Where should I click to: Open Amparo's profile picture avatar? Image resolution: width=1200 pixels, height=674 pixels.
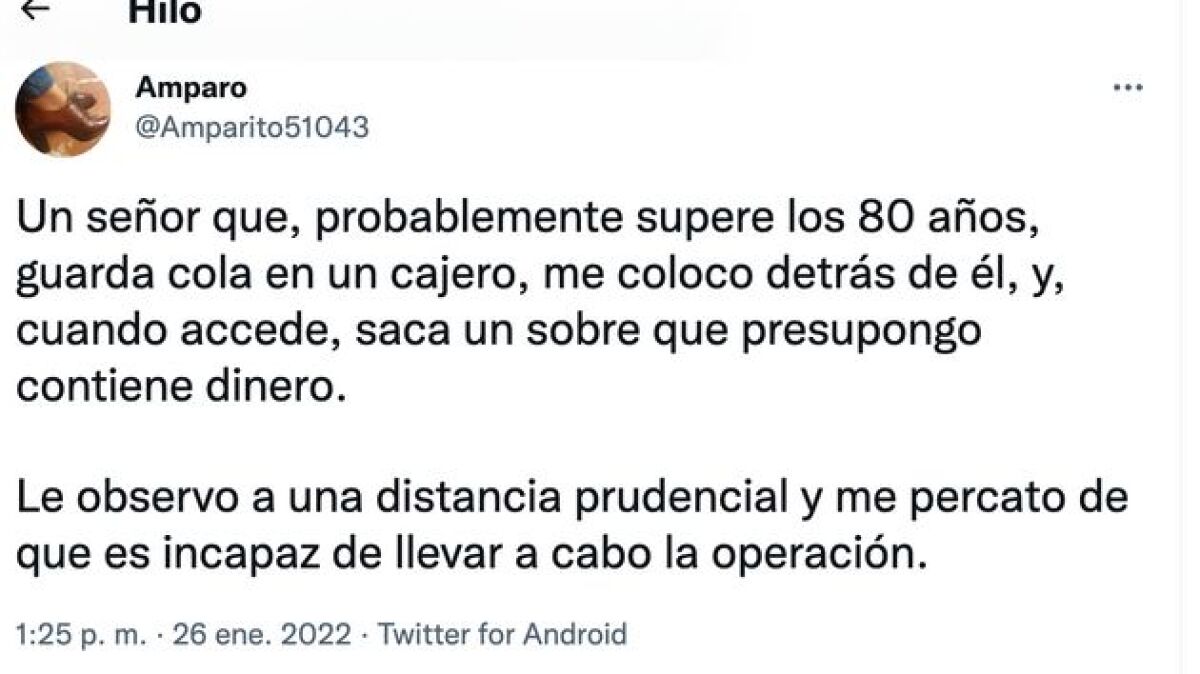coord(62,109)
